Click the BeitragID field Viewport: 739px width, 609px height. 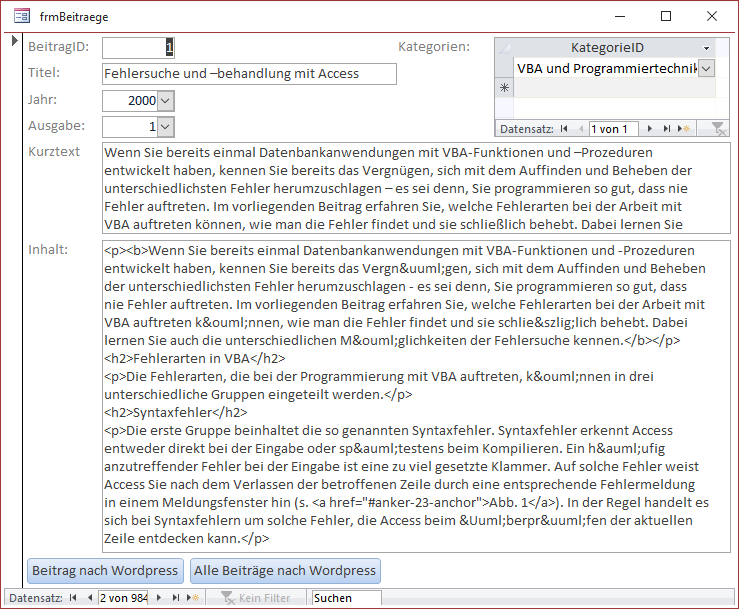point(138,48)
